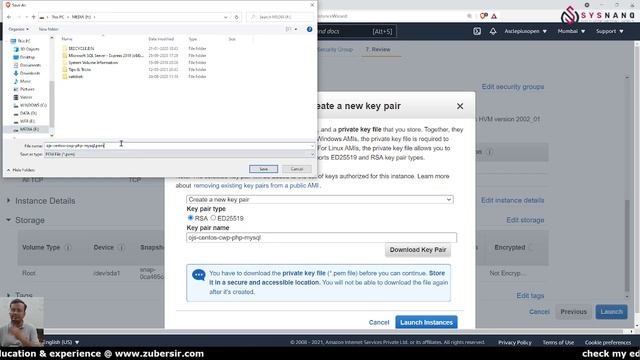Open the account name dropdown
640x360 pixels.
pos(525,31)
